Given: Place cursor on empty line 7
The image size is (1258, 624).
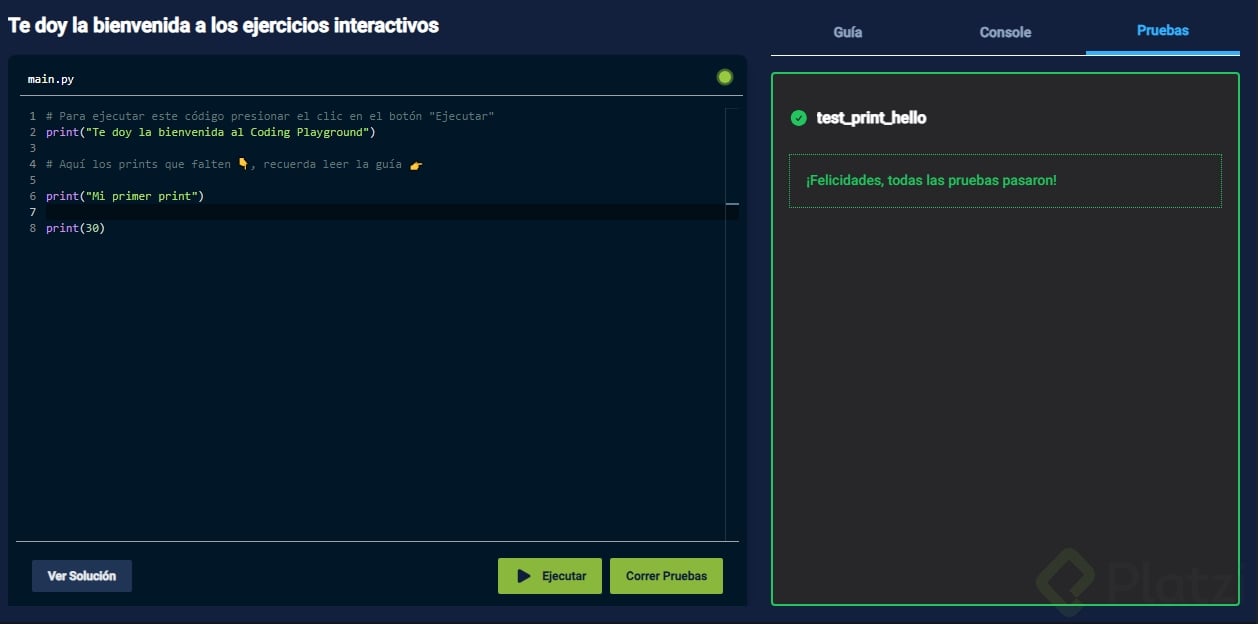Looking at the screenshot, I should (x=385, y=212).
